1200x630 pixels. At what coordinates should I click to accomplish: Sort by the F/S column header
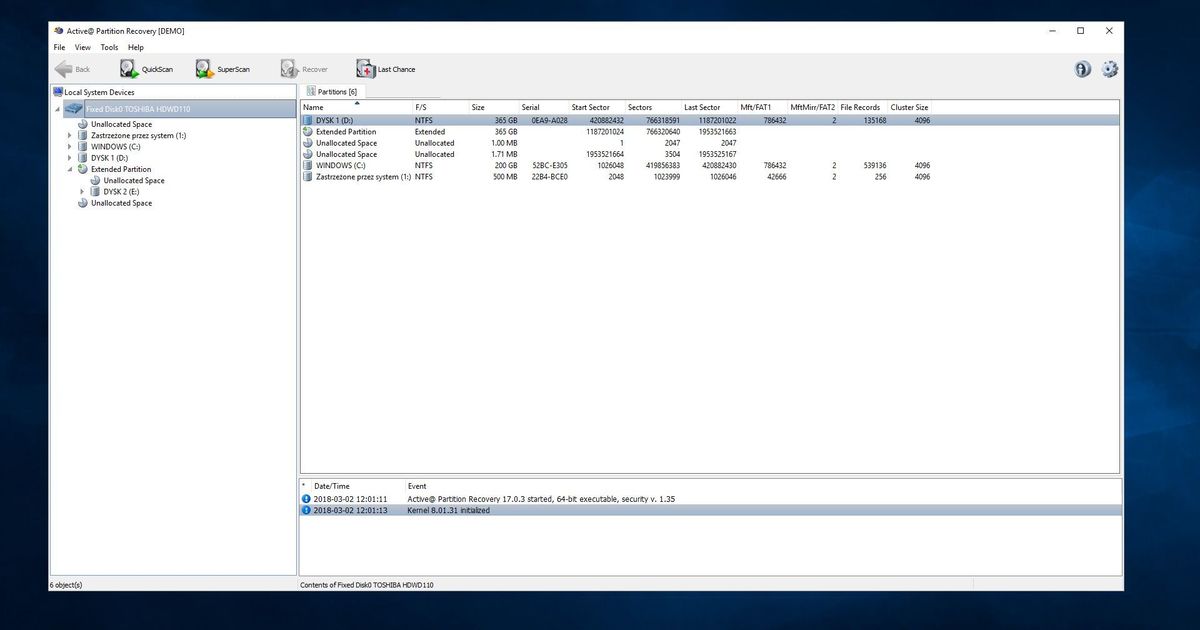pos(440,107)
